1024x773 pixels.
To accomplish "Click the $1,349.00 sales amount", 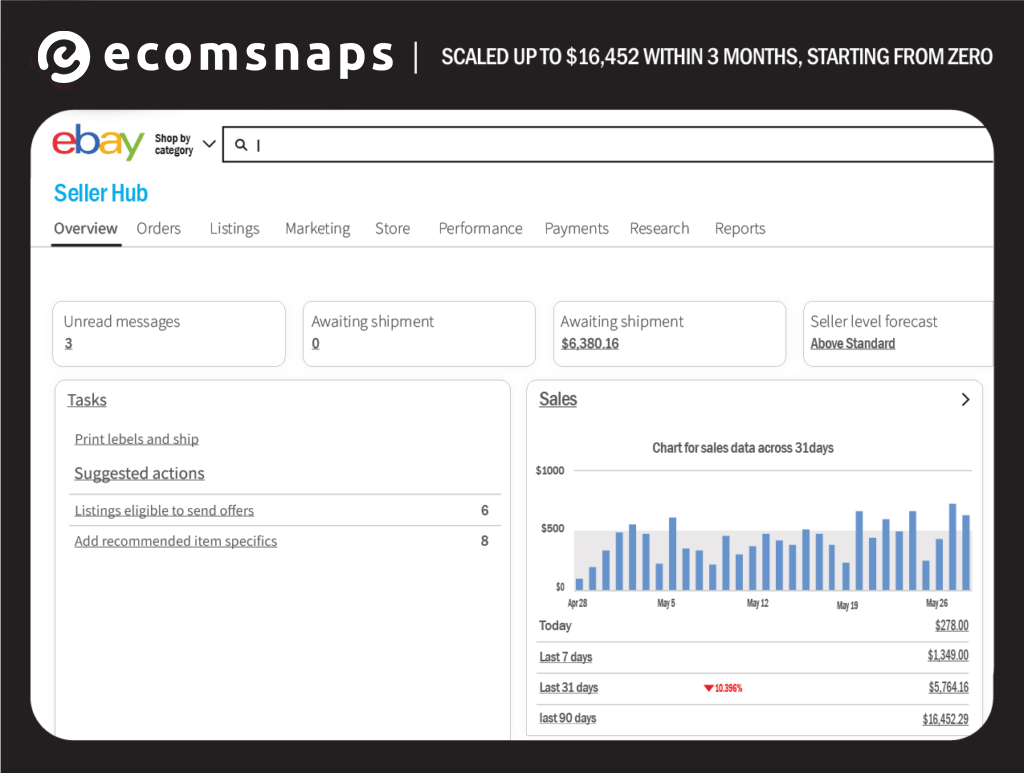I will coord(948,655).
